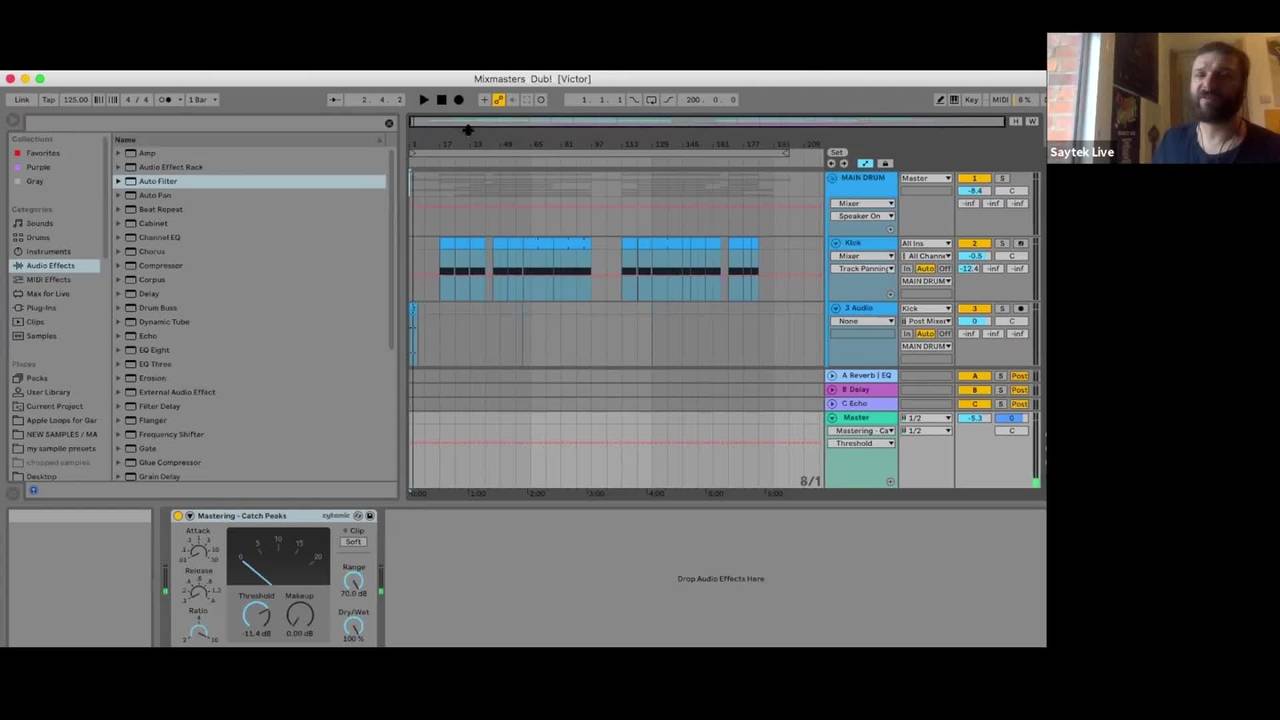Click the Tap tempo button
1280x720 pixels.
coord(48,100)
